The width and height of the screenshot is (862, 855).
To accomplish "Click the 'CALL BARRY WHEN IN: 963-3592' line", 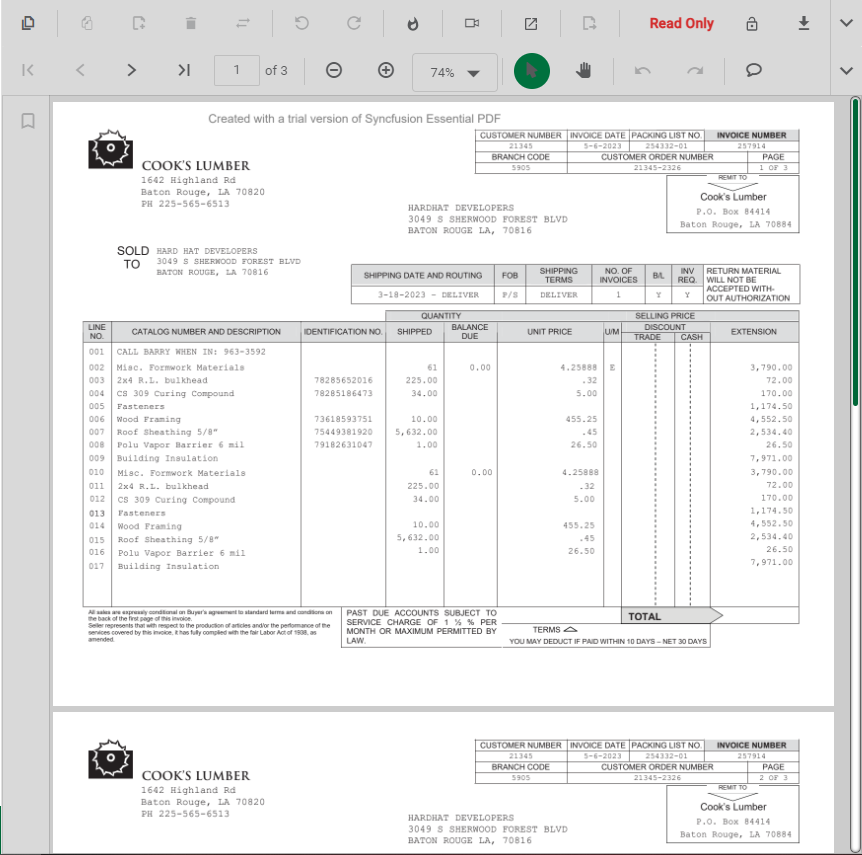I will 191,352.
